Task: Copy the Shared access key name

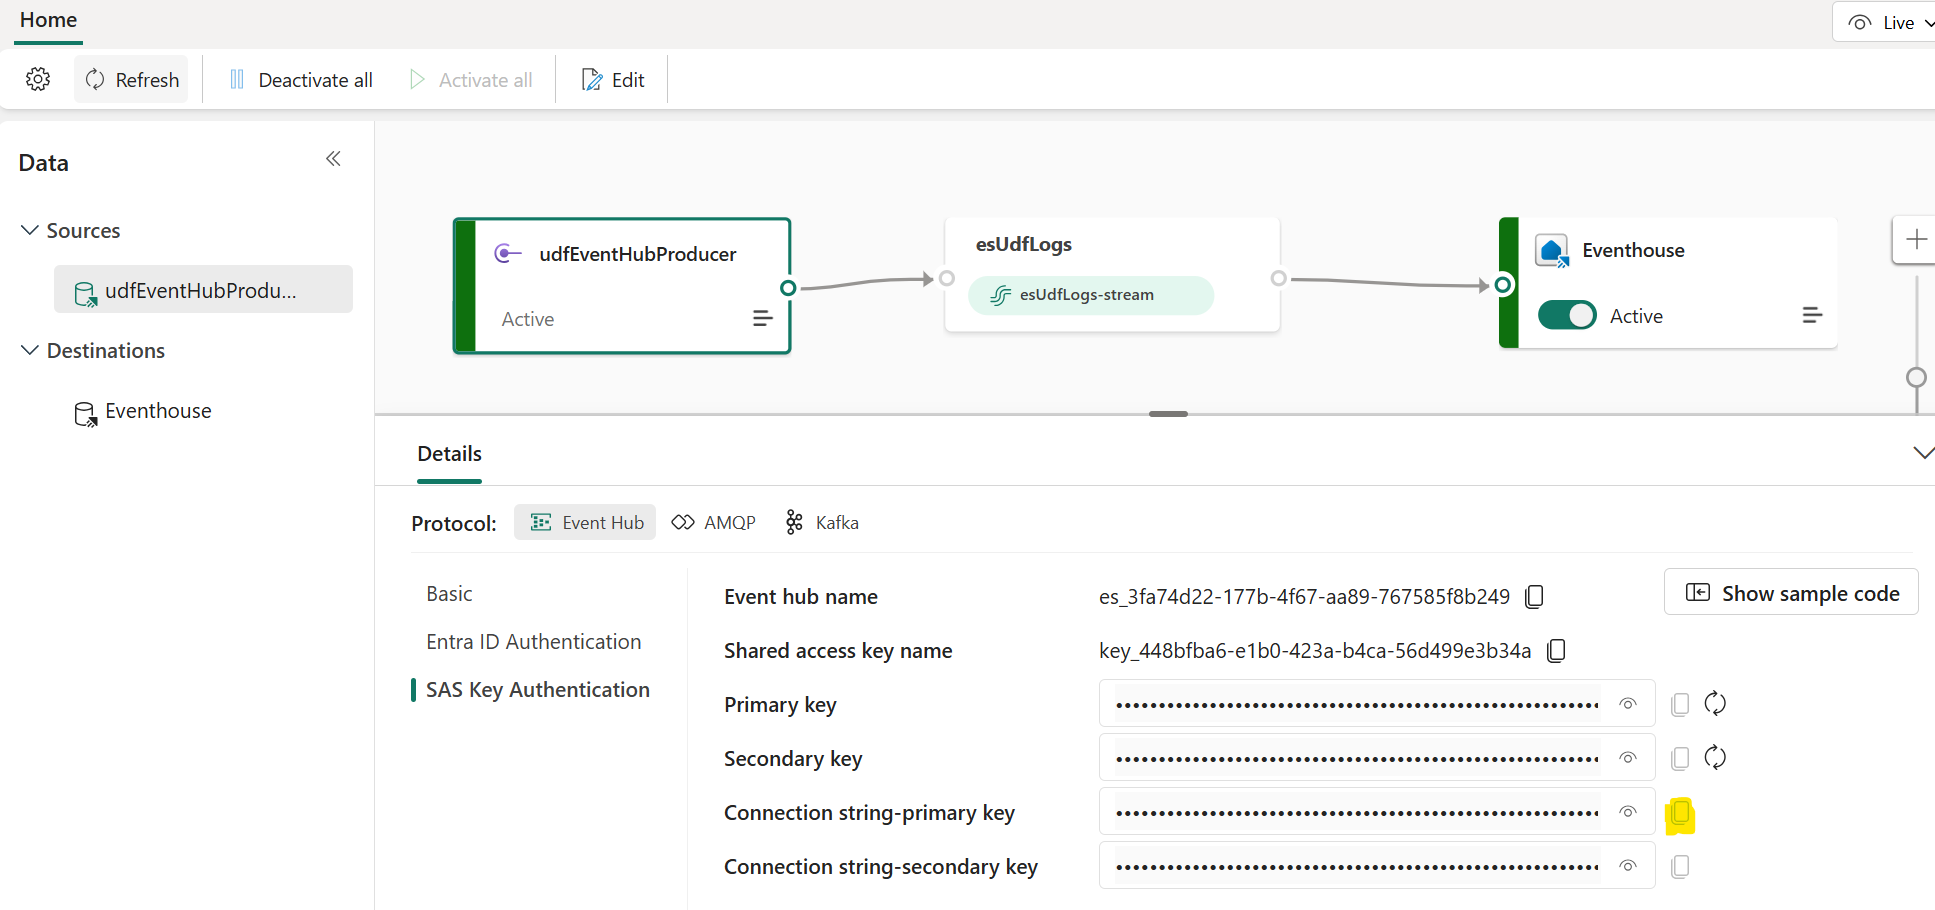Action: point(1556,651)
